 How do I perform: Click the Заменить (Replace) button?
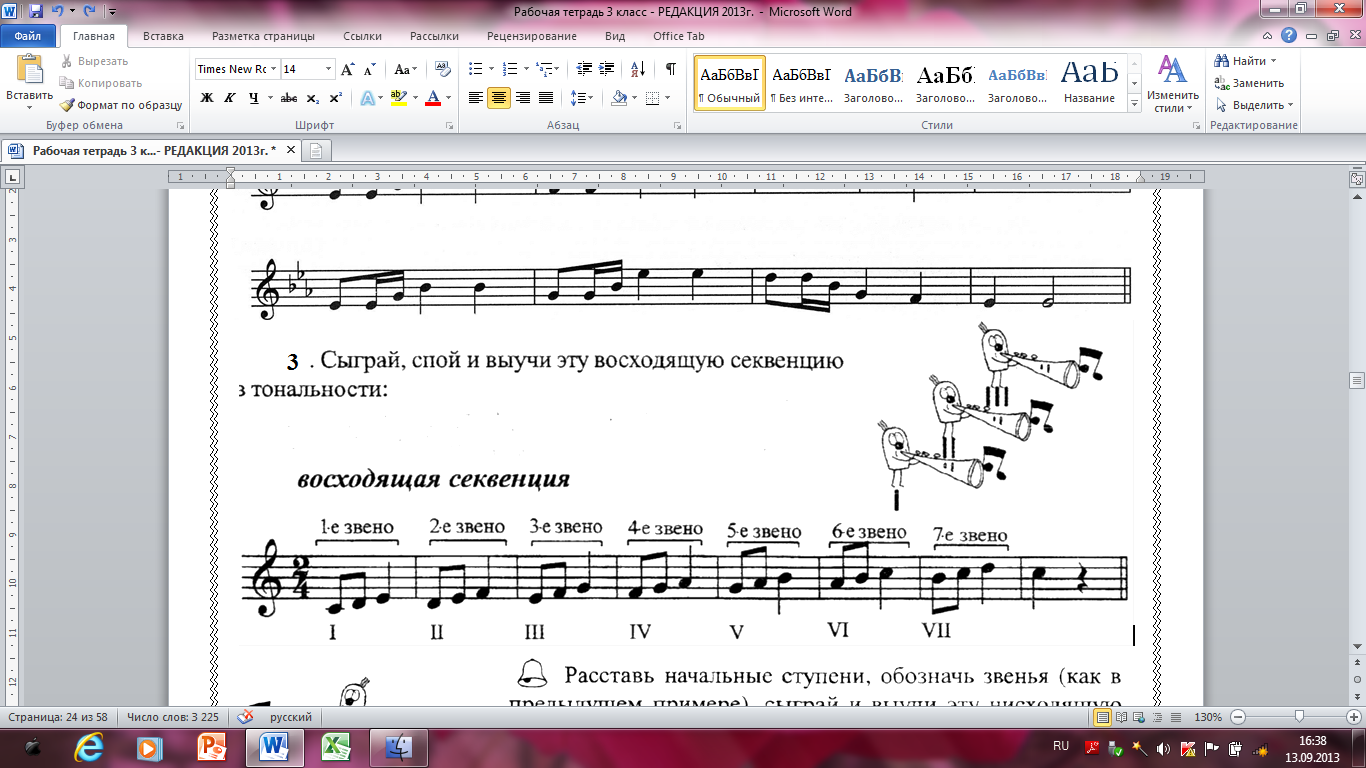coord(1251,83)
